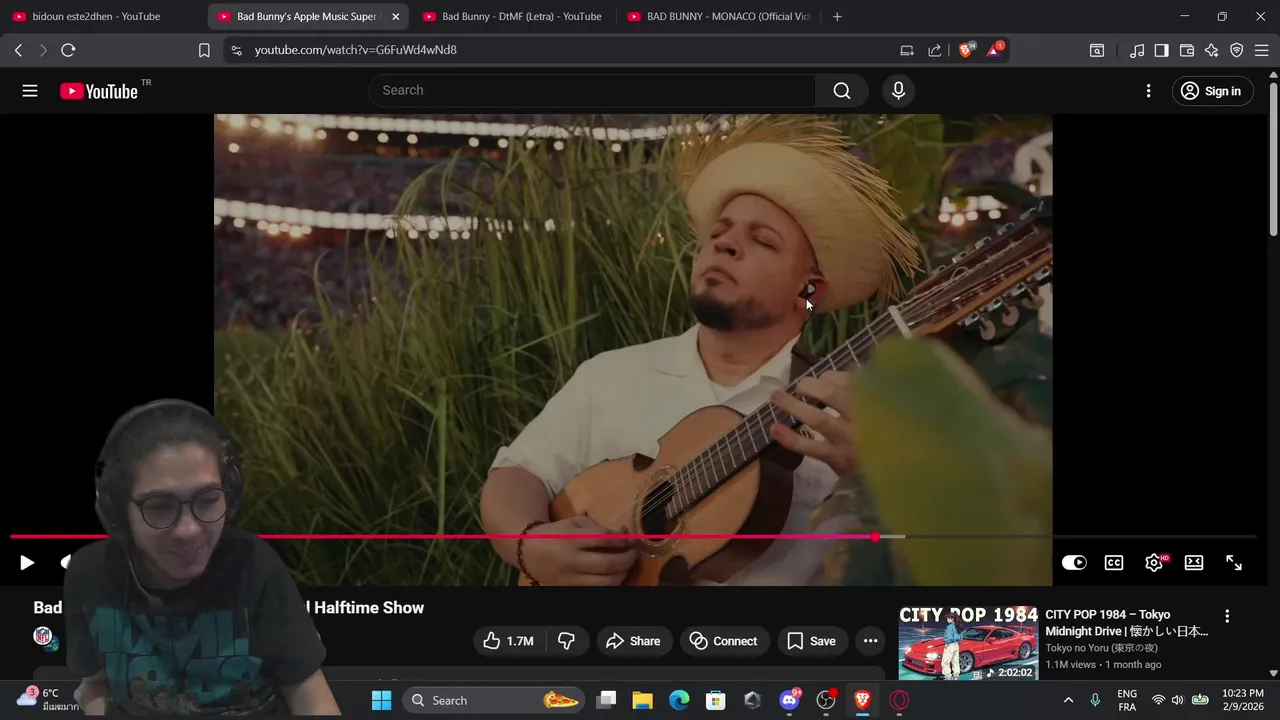Toggle the autoplay switch in player
Screen dimensions: 1280x720
tap(1074, 563)
